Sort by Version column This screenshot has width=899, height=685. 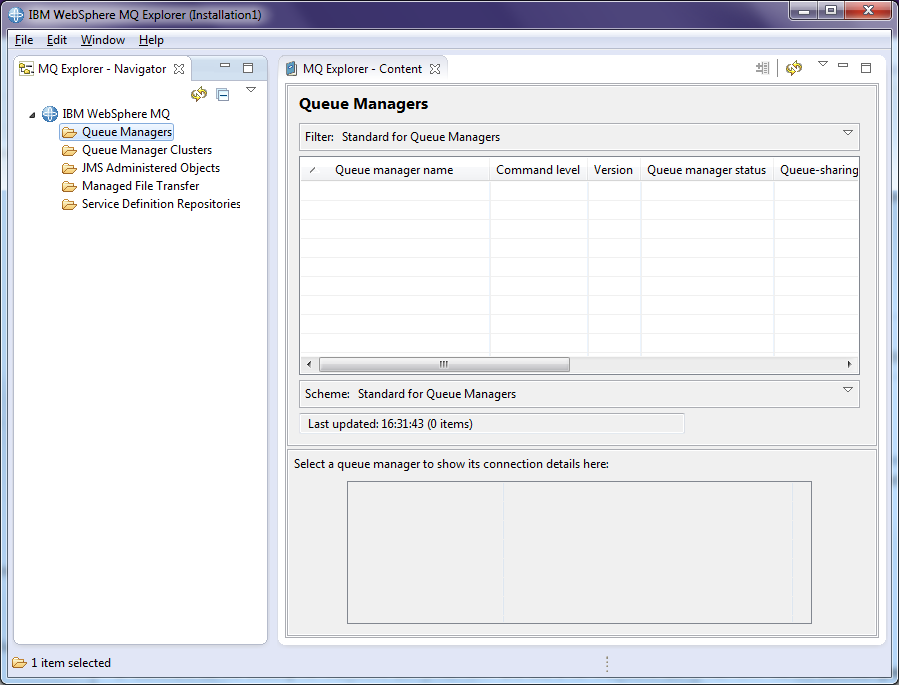[x=613, y=170]
